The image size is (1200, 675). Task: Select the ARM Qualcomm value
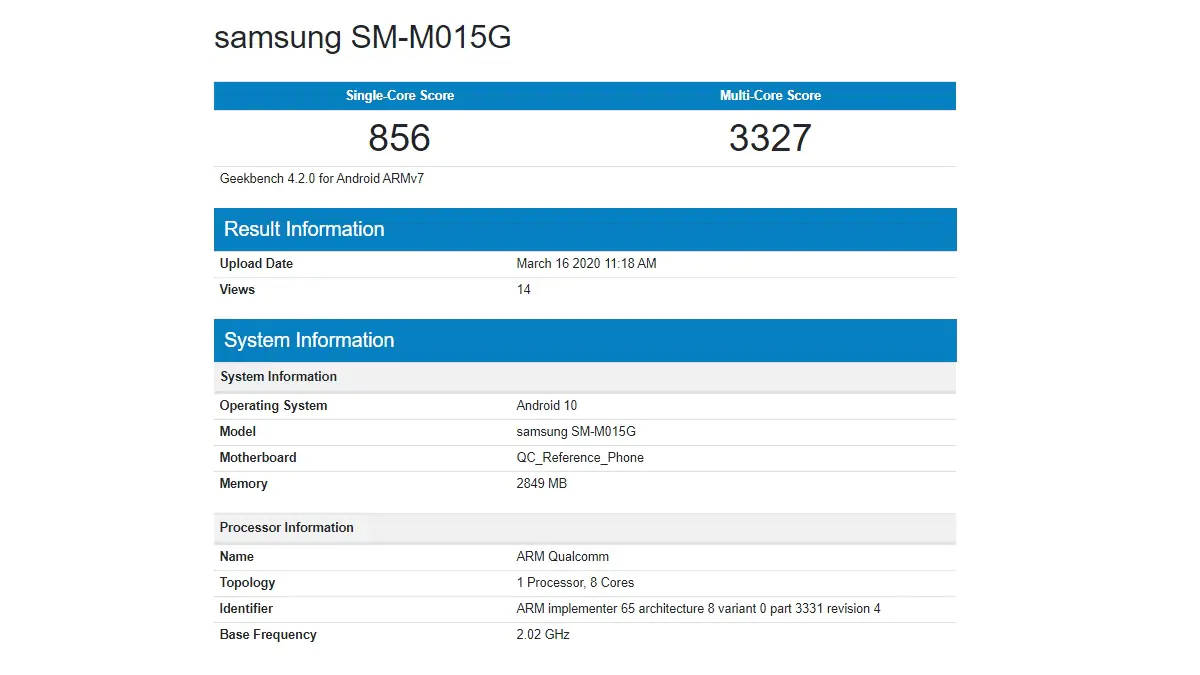[x=563, y=557]
